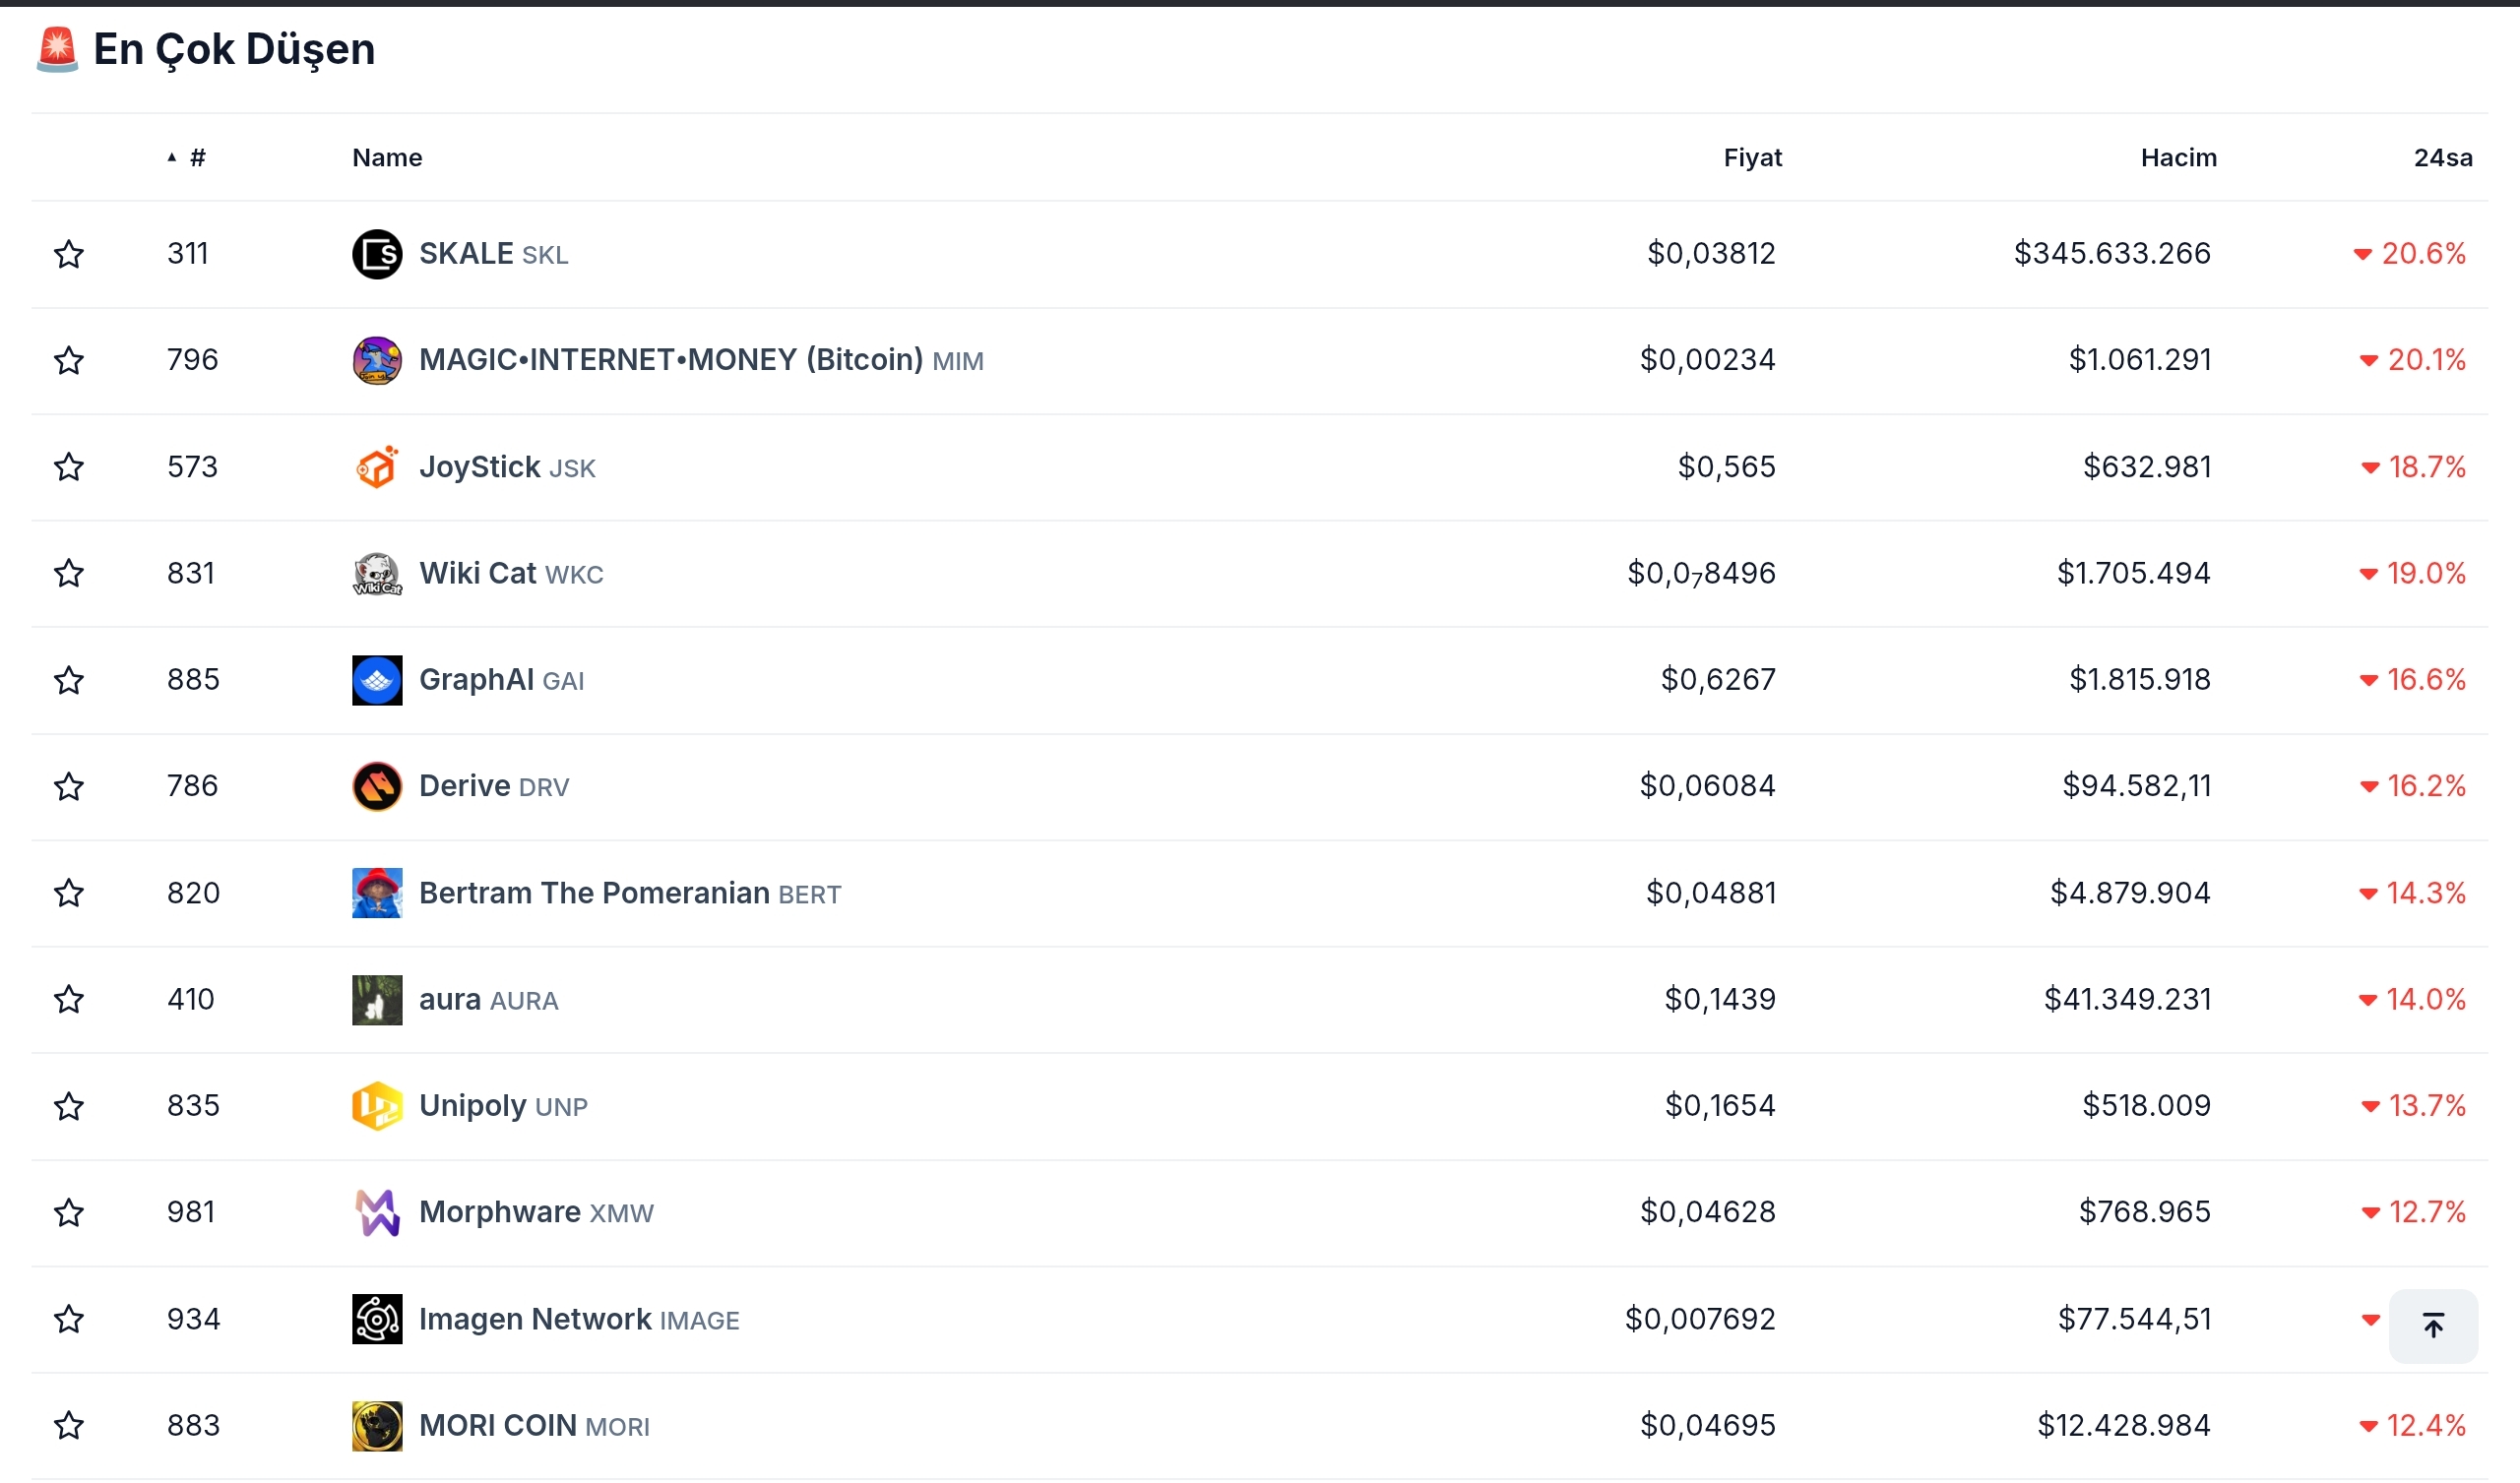
Task: Sort table by Fiyat column header
Action: click(1752, 158)
